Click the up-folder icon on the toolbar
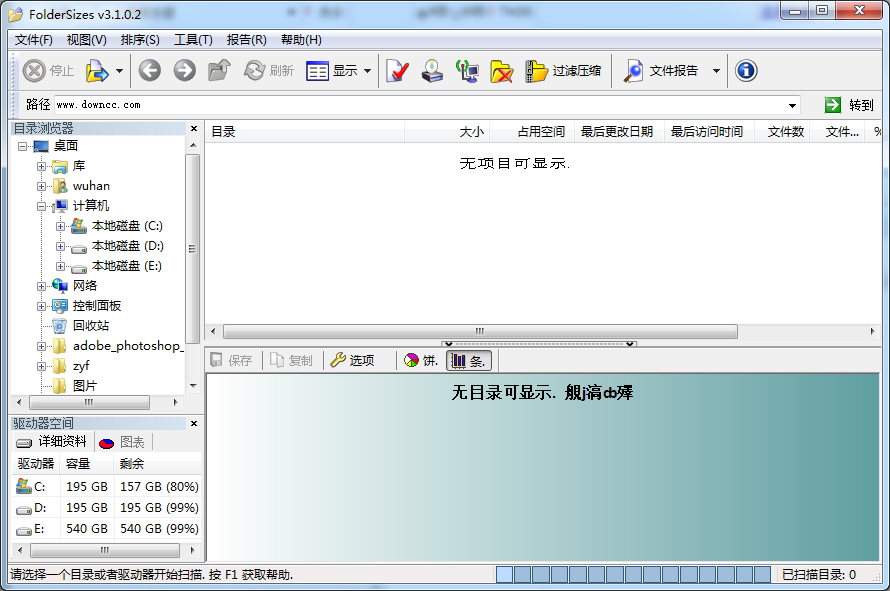The height and width of the screenshot is (591, 890). pos(221,70)
